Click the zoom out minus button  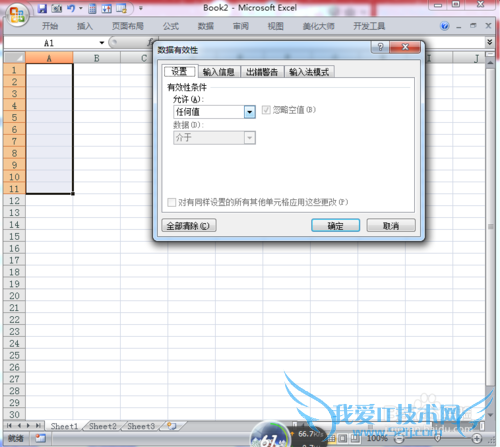400,439
